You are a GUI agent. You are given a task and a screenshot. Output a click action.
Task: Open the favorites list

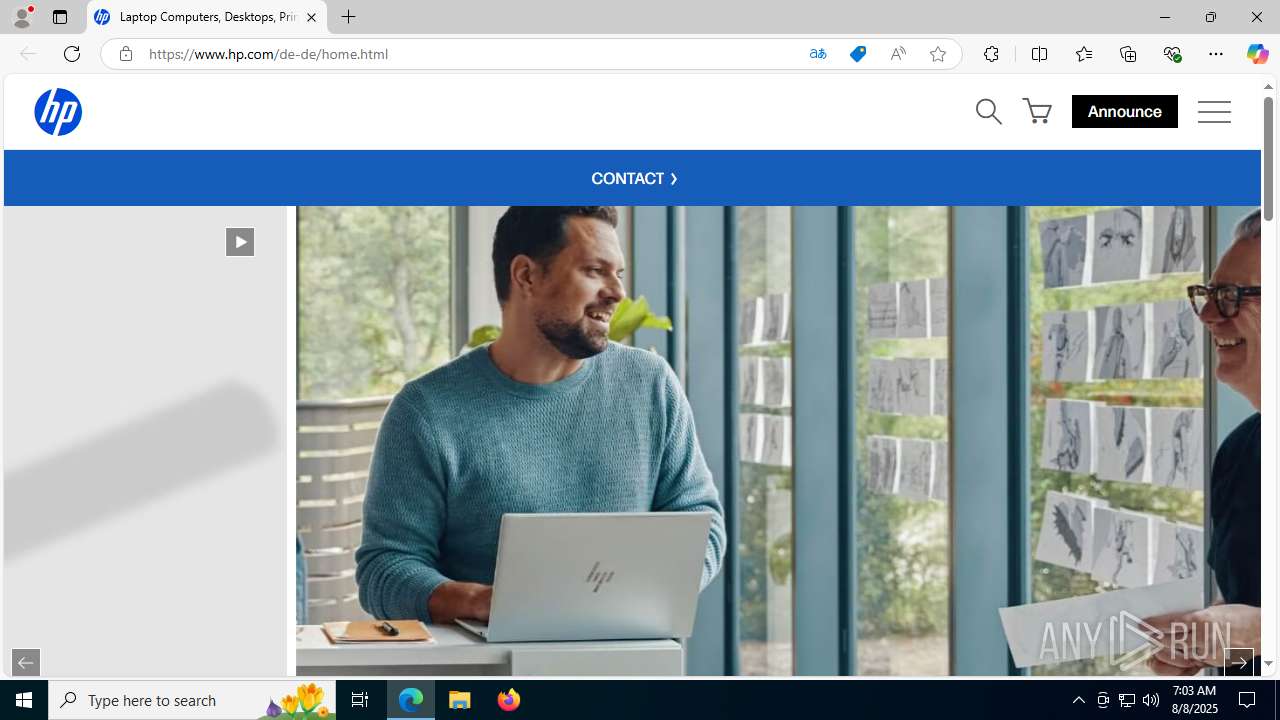[1083, 54]
